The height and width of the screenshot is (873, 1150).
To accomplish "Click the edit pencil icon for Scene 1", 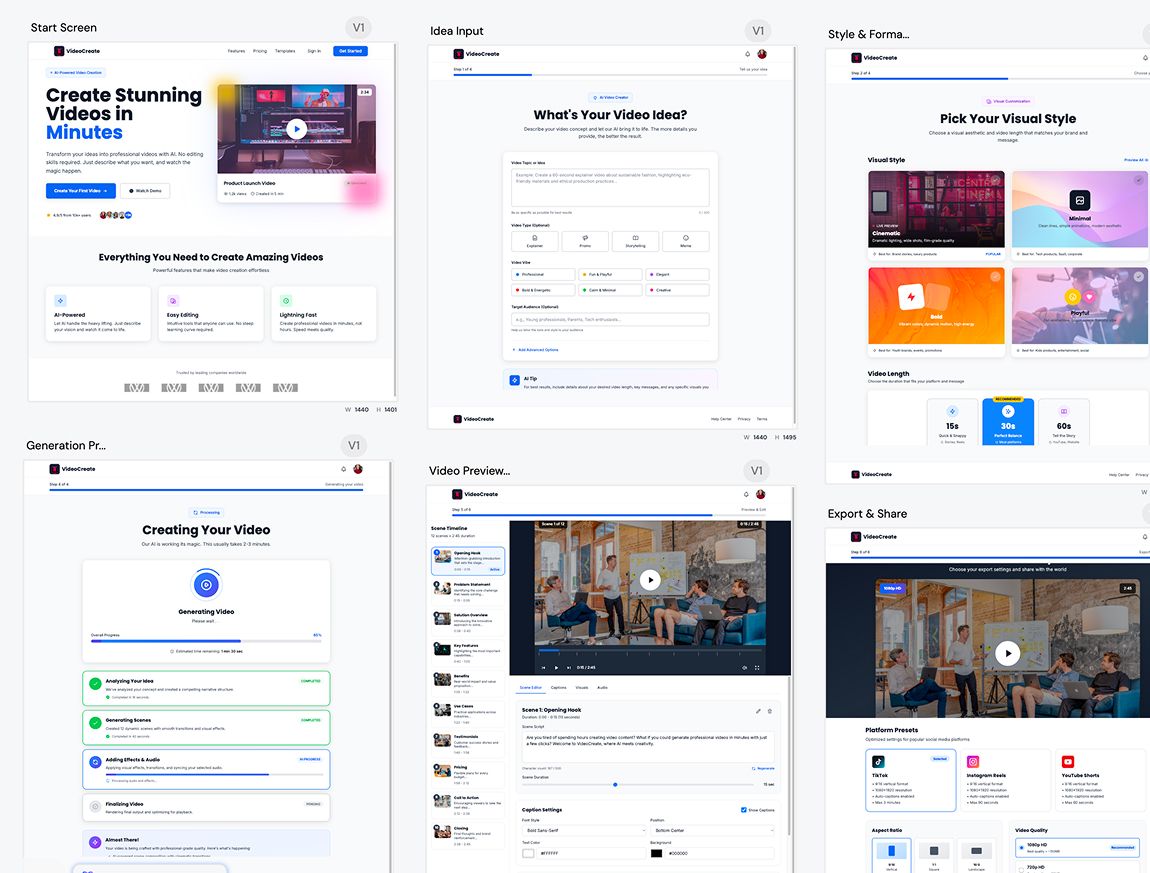I will (757, 711).
